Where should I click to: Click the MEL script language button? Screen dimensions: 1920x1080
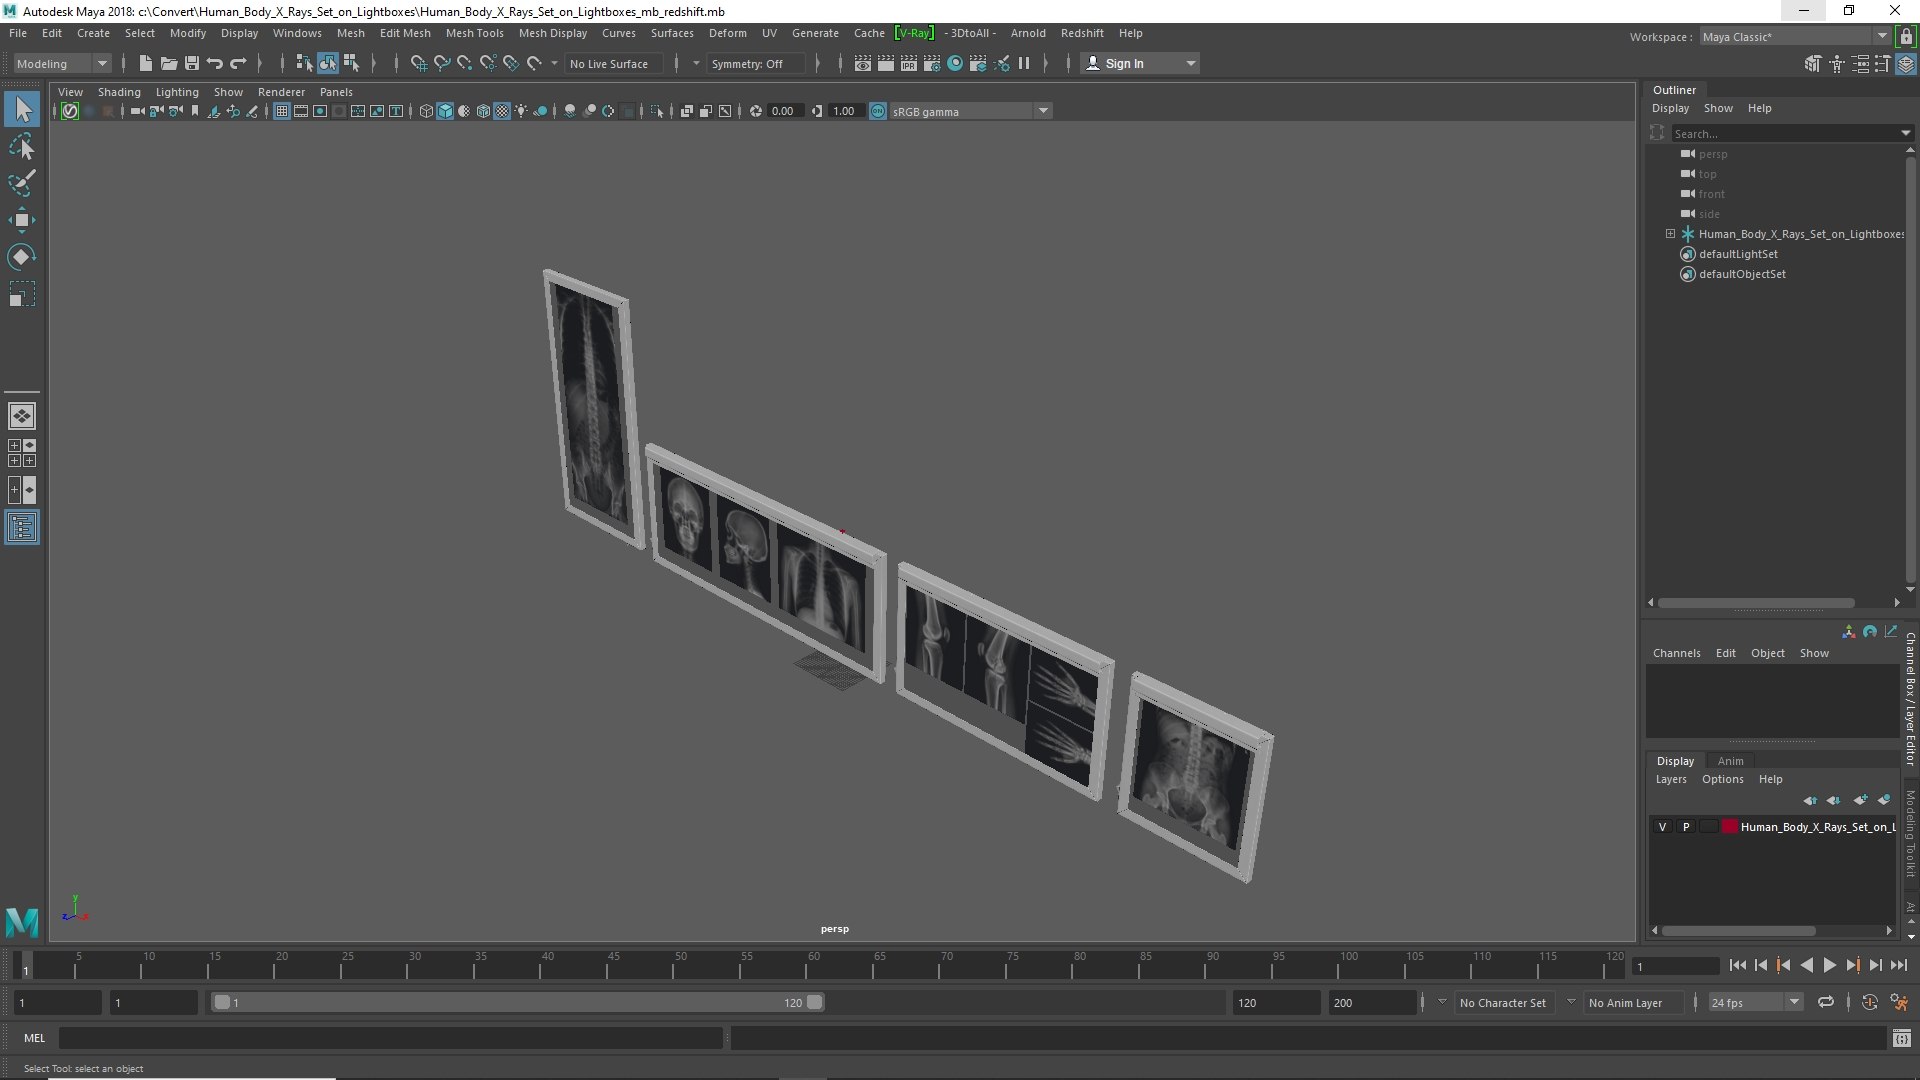click(34, 1038)
